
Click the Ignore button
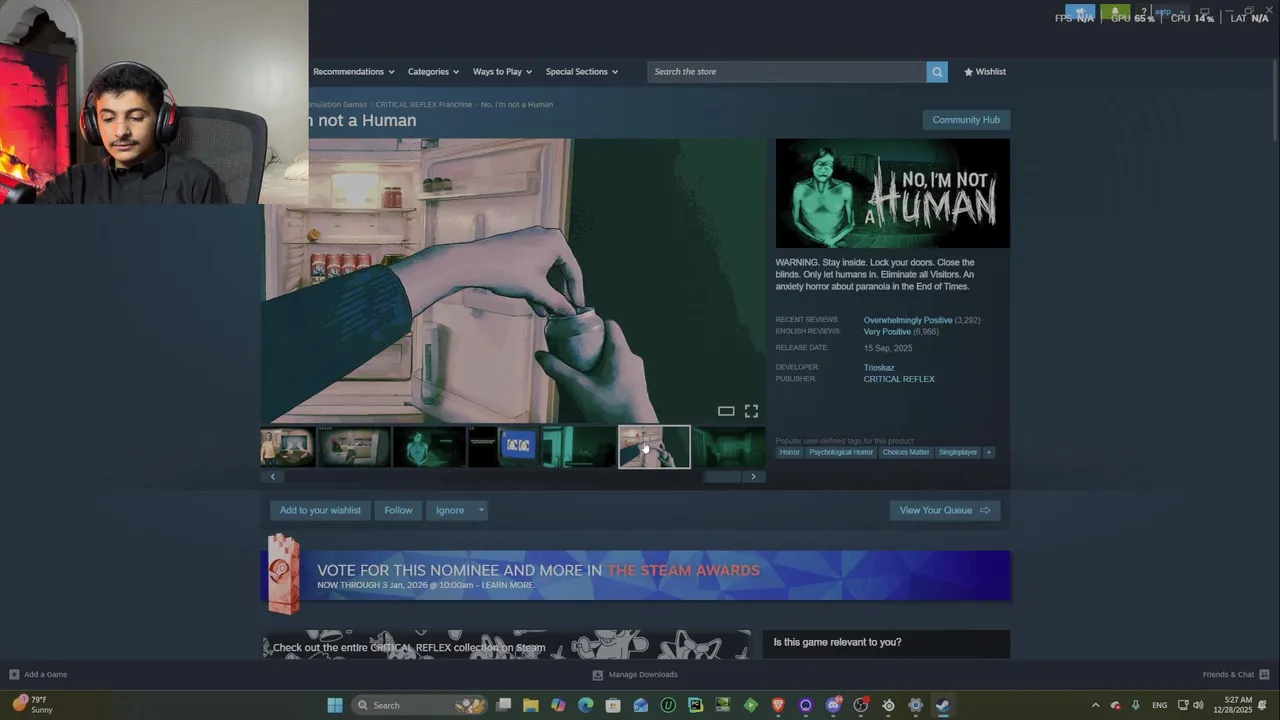point(450,510)
